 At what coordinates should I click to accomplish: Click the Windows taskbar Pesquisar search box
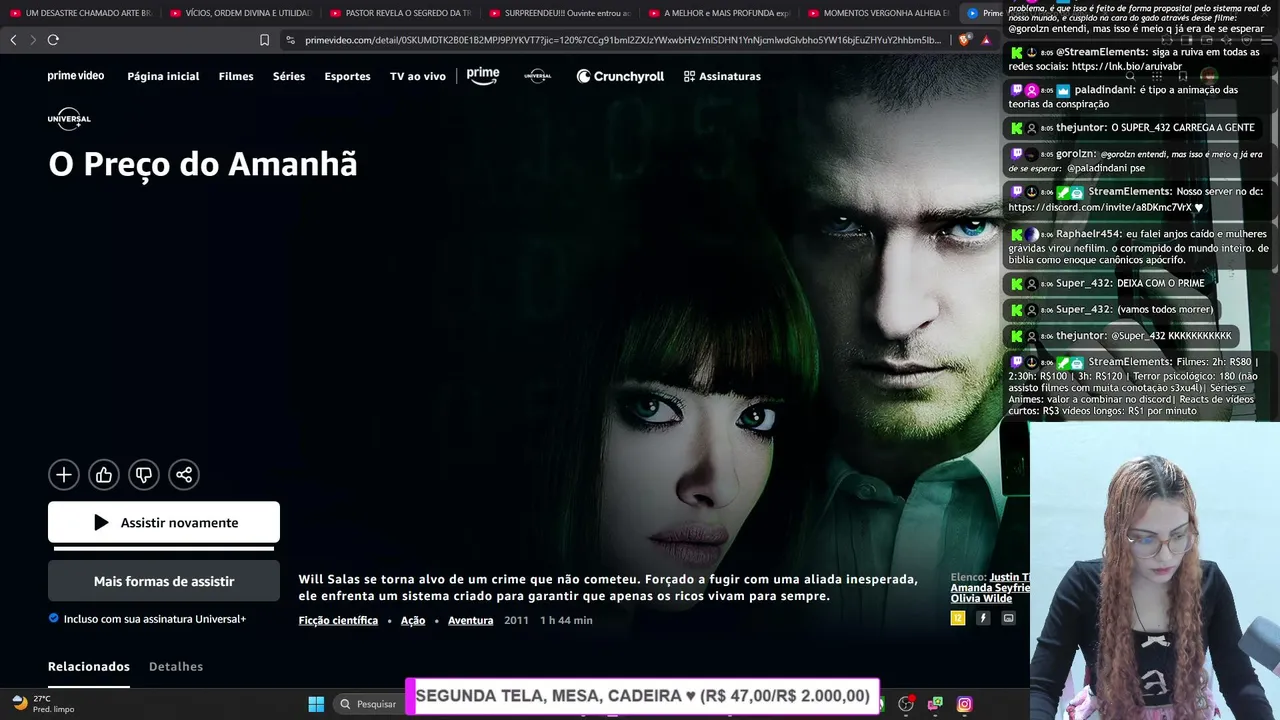[x=368, y=704]
